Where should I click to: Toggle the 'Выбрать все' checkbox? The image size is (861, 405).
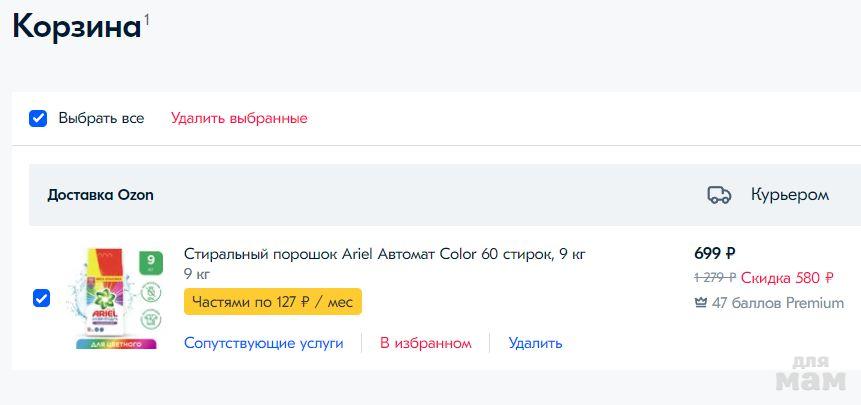tap(38, 118)
